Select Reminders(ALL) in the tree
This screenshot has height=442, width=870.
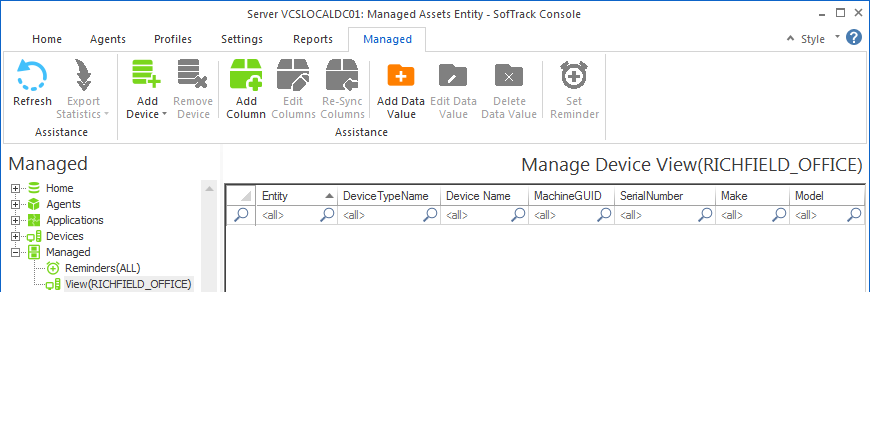tap(104, 268)
